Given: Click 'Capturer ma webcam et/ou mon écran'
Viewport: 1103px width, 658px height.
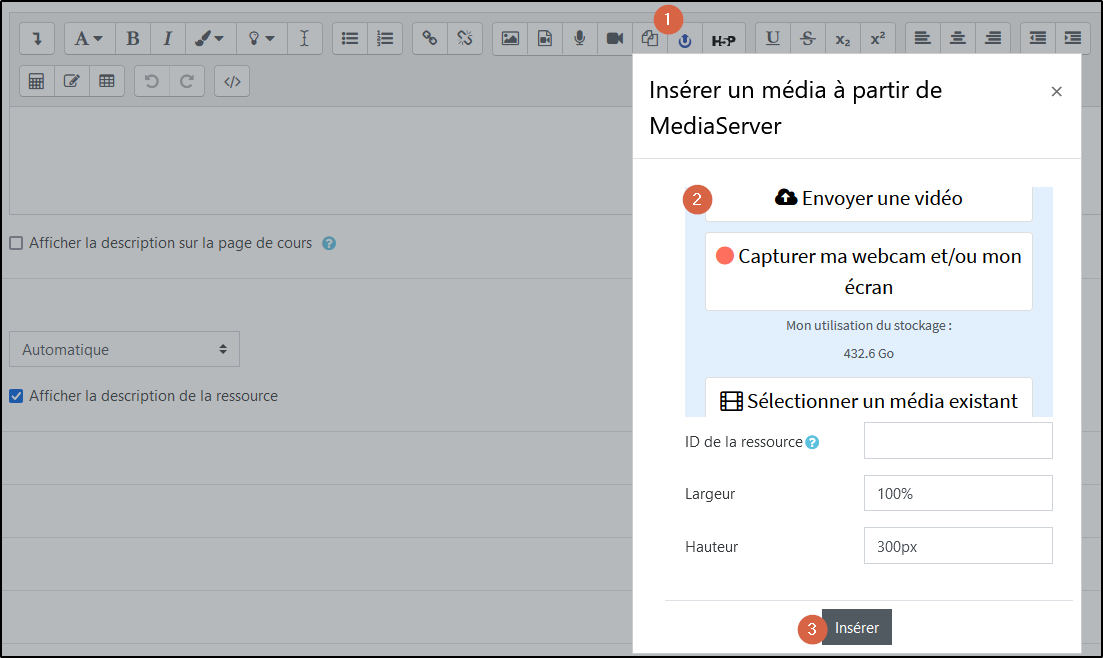Looking at the screenshot, I should tap(868, 271).
